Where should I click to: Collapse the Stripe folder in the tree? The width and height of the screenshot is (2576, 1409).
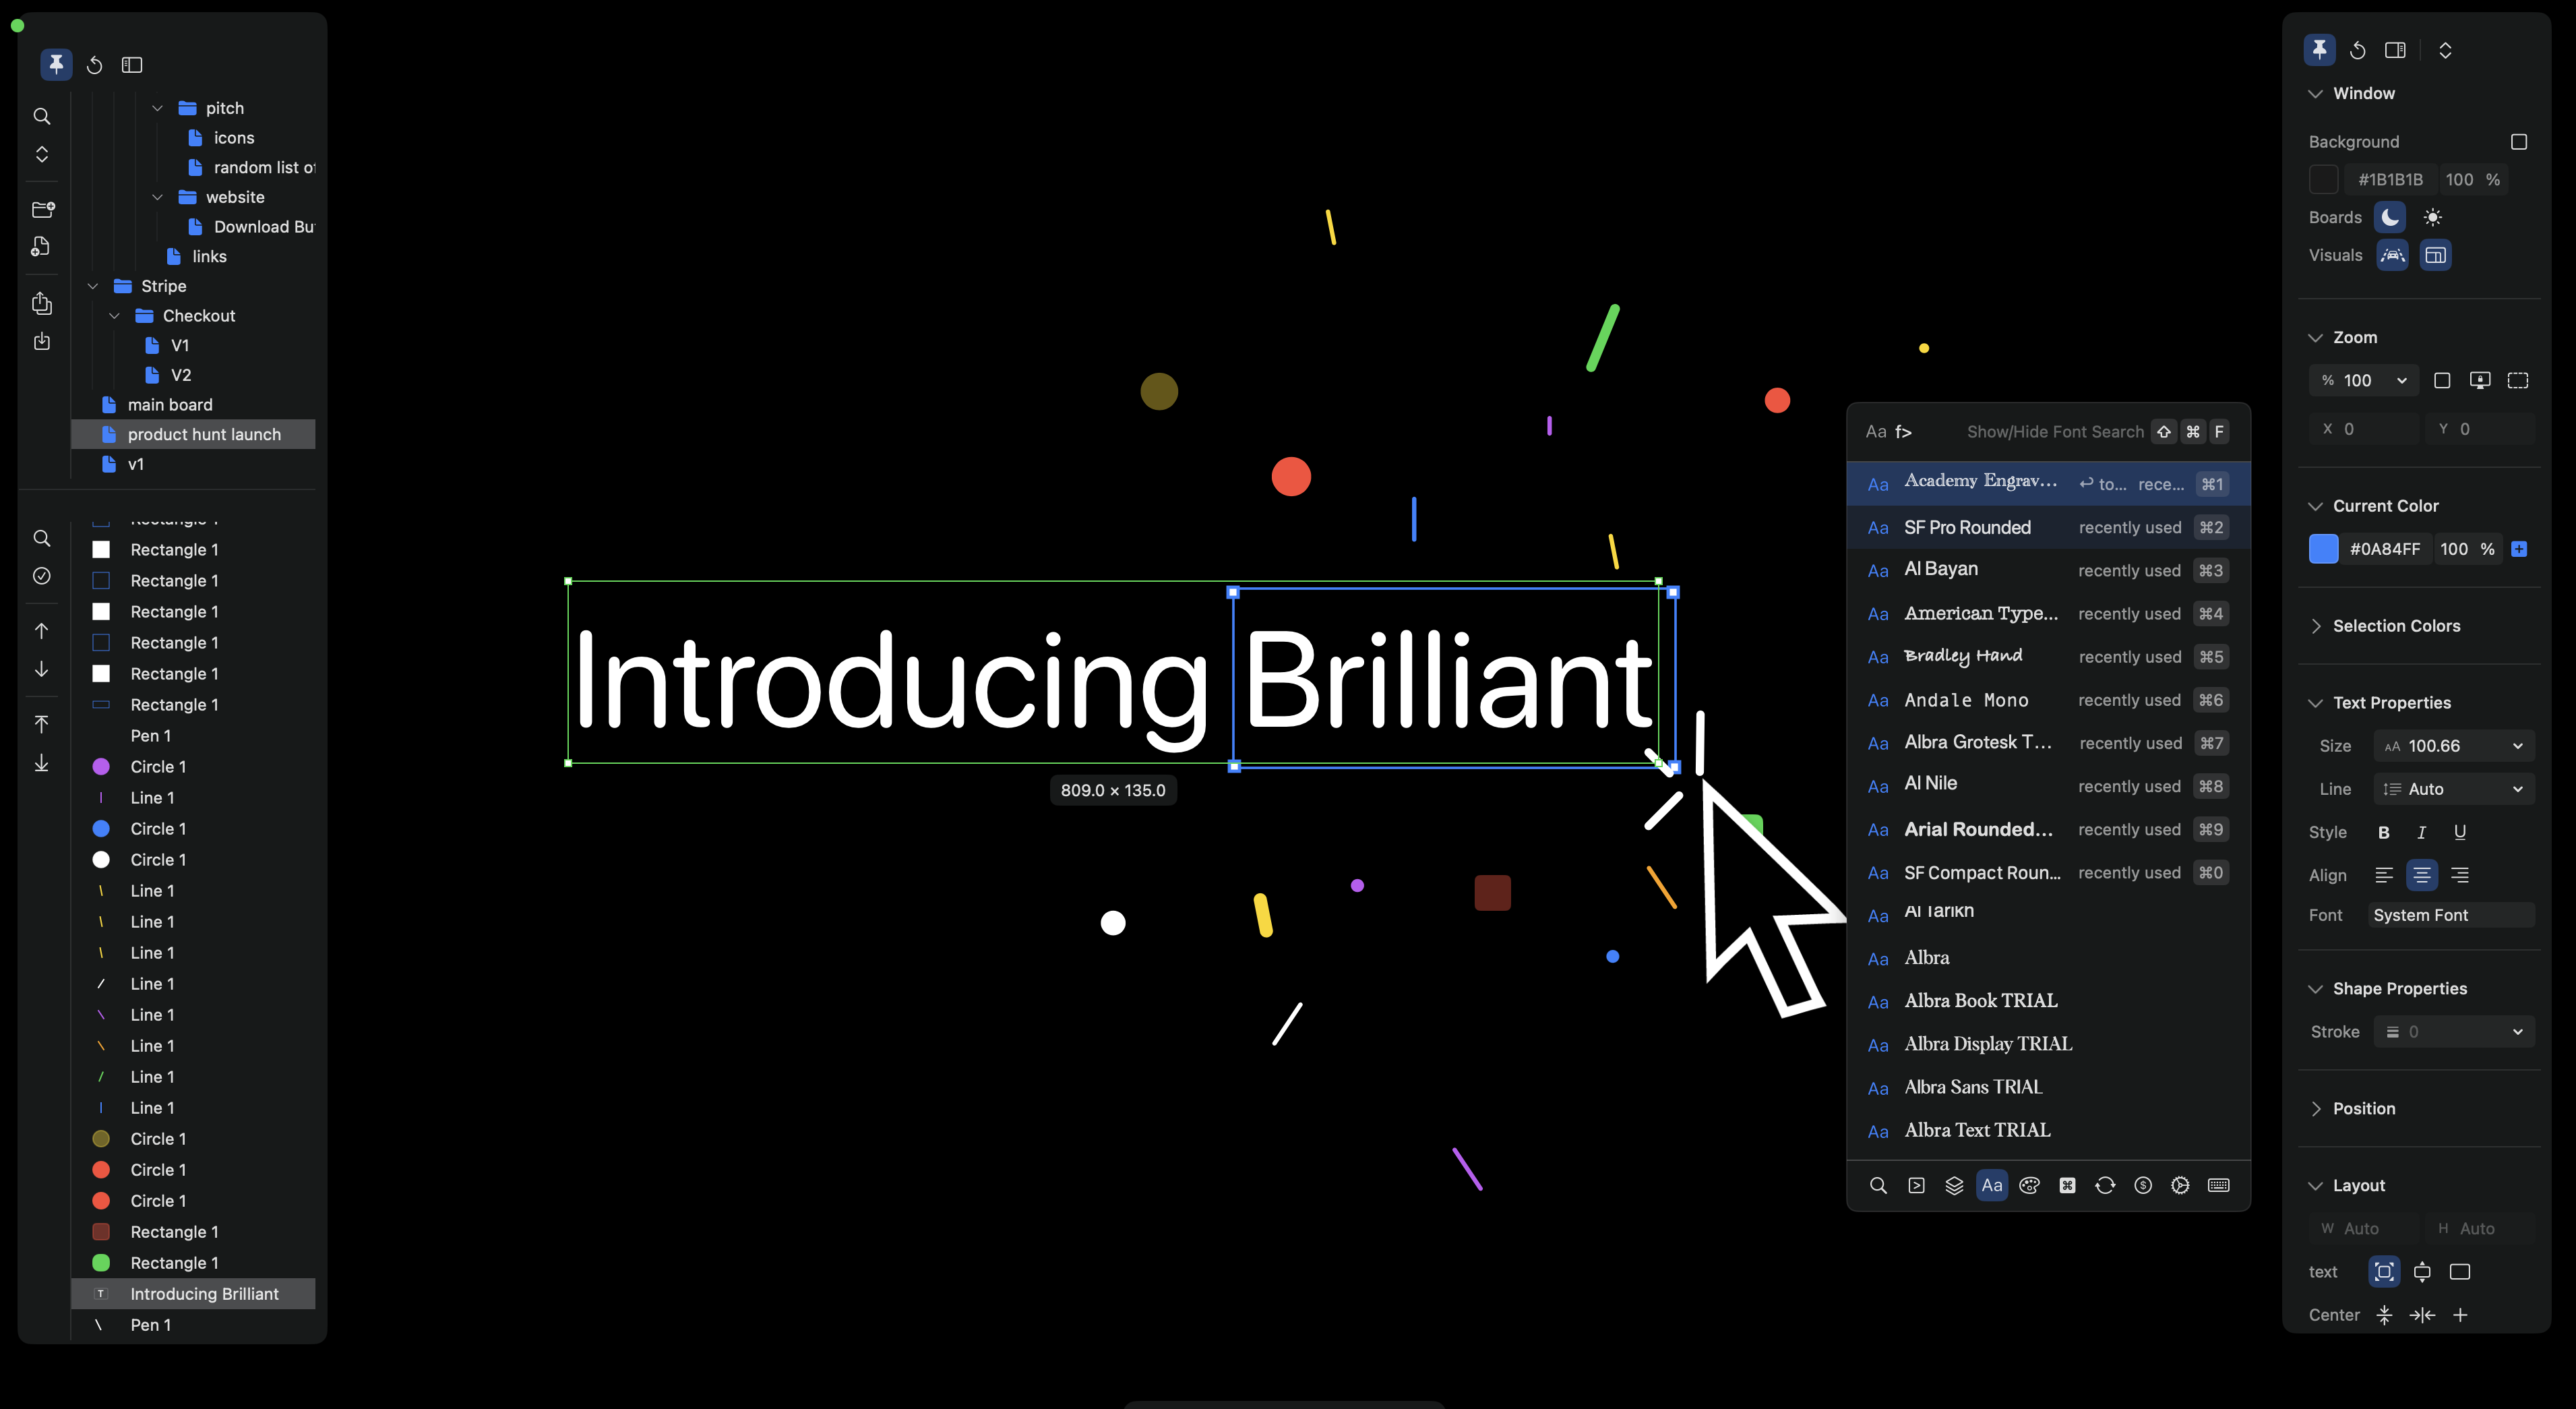tap(93, 286)
